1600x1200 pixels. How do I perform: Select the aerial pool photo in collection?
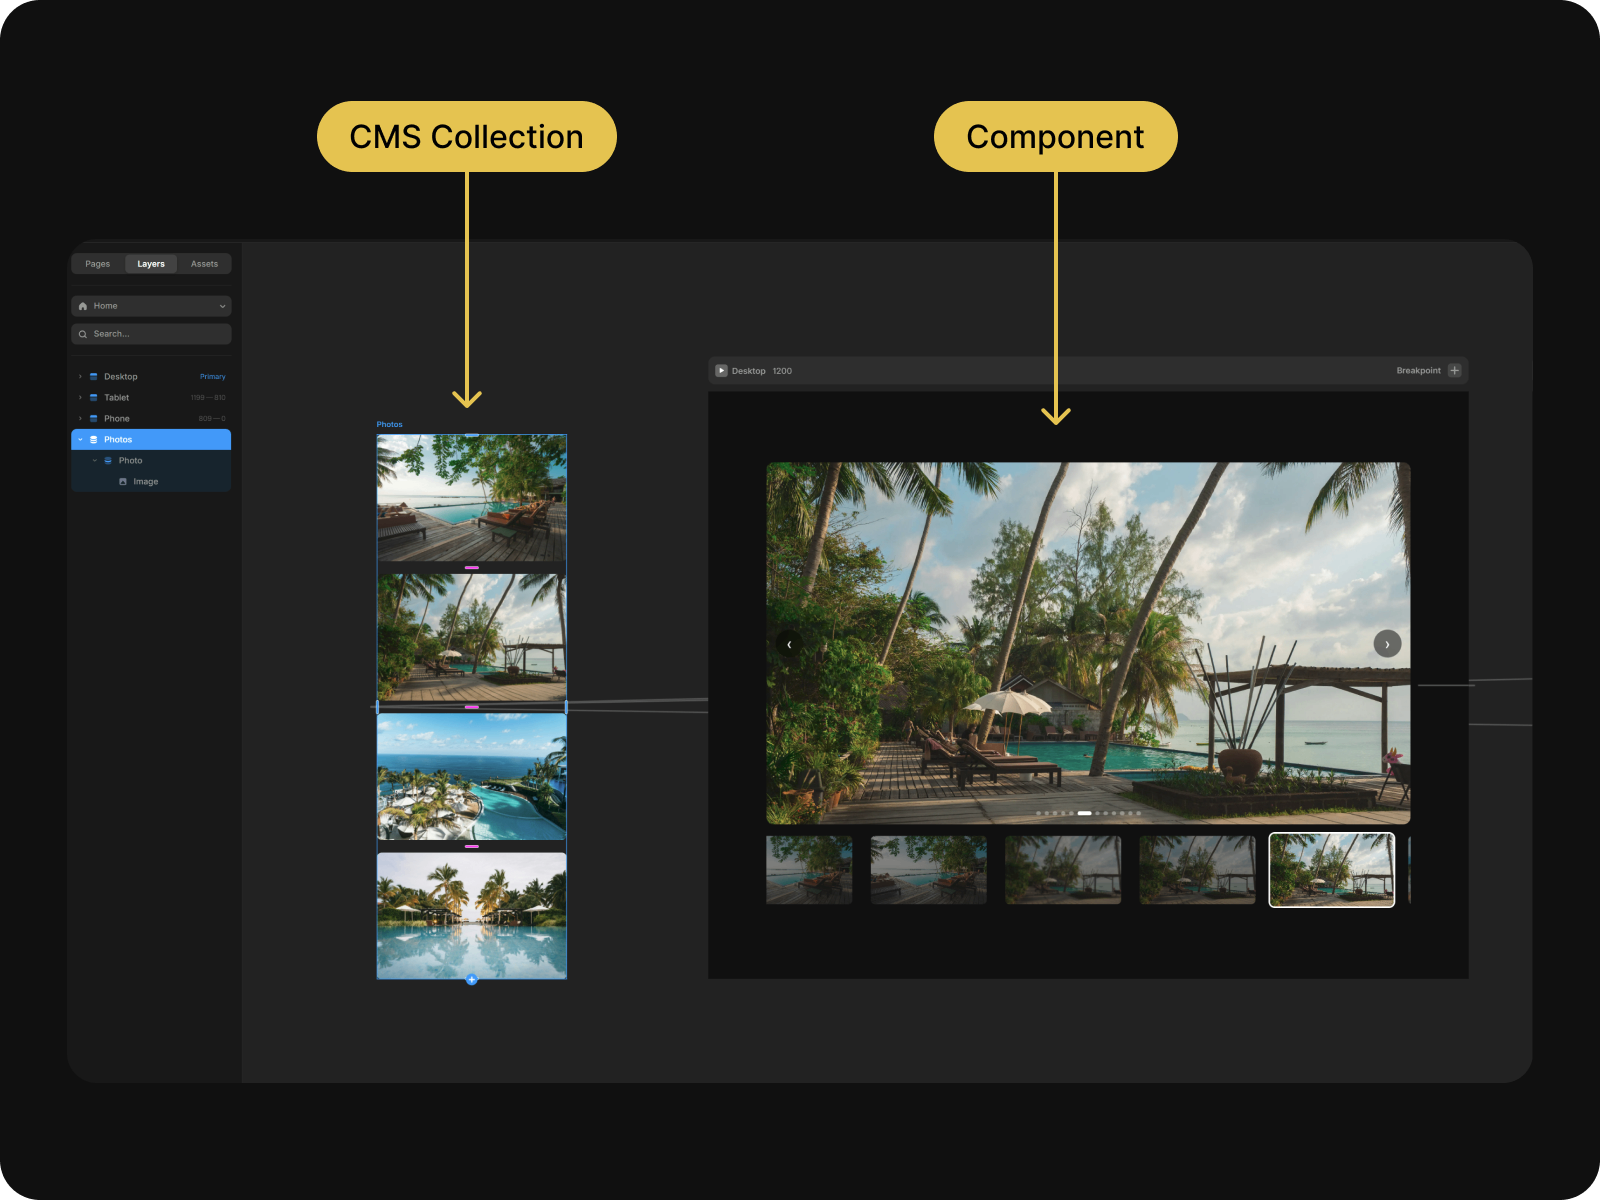(471, 777)
